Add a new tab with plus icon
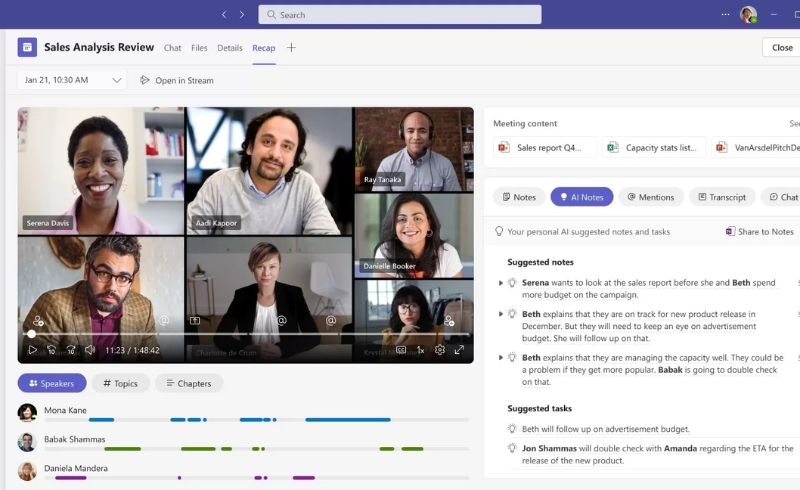The height and width of the screenshot is (490, 800). tap(291, 47)
